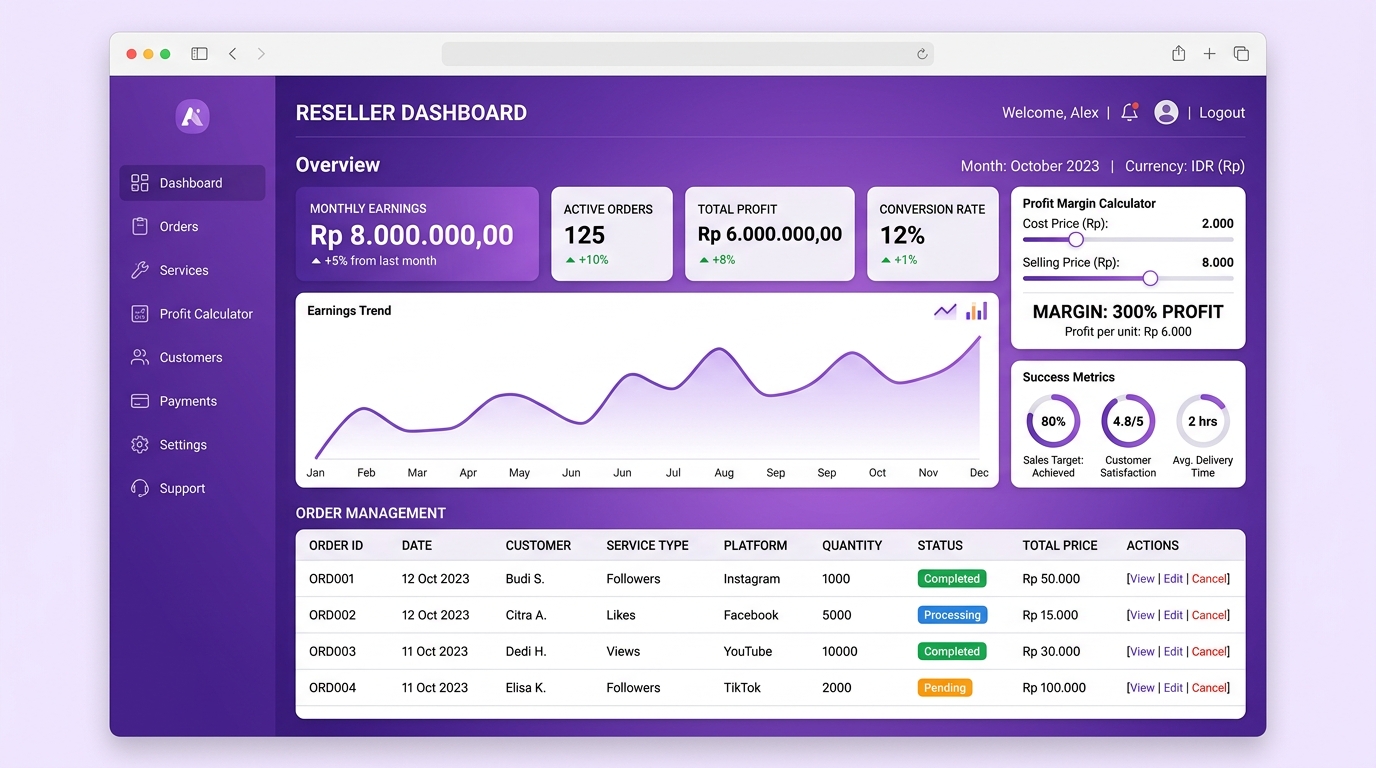View order ORD004
The width and height of the screenshot is (1376, 768).
(x=1142, y=688)
